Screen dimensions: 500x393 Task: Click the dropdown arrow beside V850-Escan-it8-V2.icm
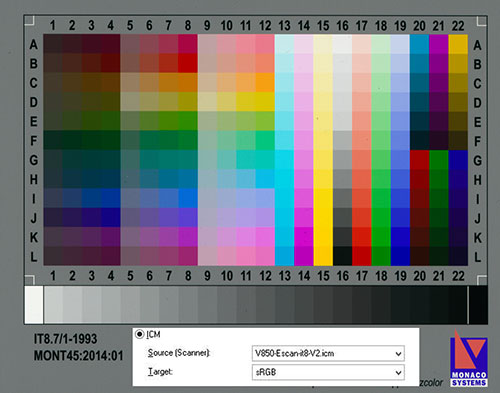[x=398, y=354]
